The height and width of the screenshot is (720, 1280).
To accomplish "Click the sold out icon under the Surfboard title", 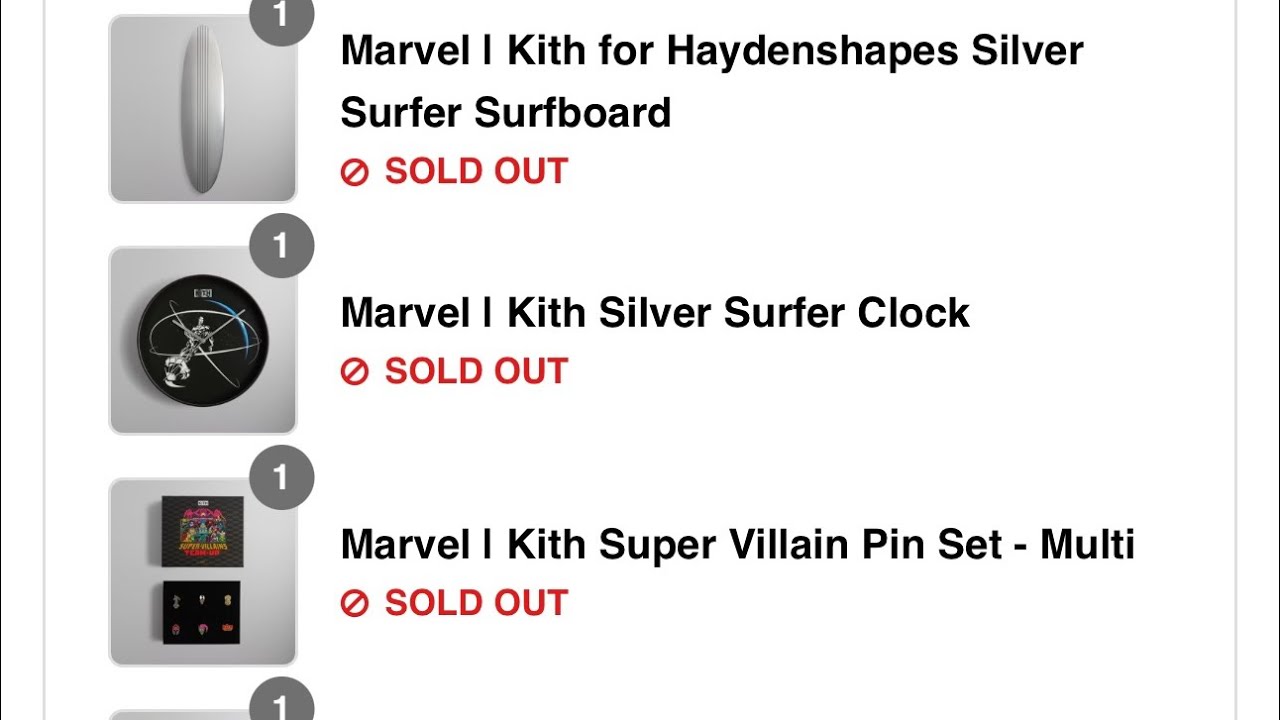I will click(355, 172).
